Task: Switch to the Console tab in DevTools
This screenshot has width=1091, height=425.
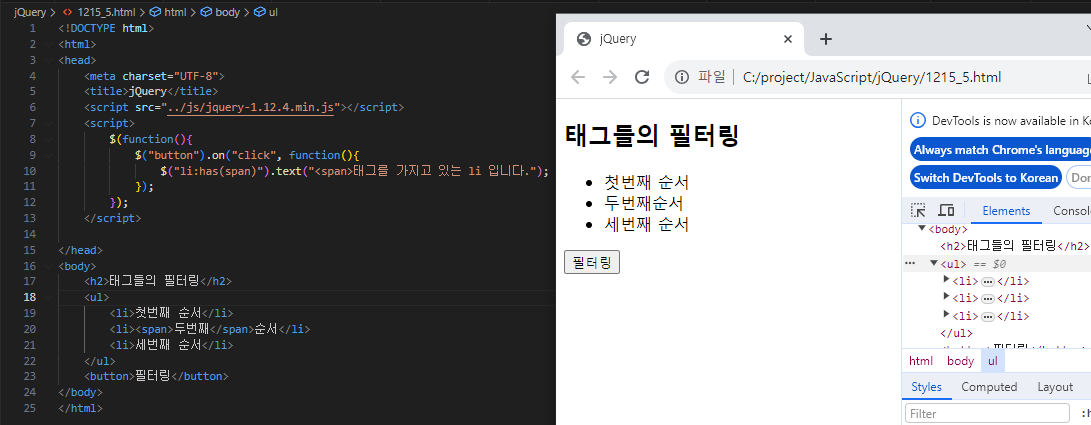Action: tap(1072, 211)
